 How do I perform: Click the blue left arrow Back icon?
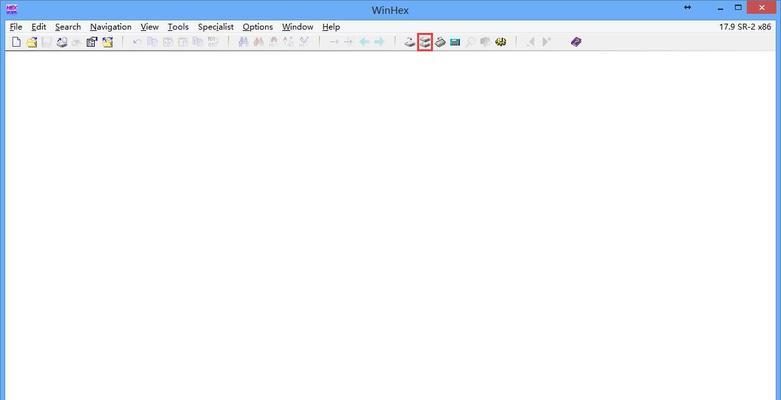[x=365, y=42]
